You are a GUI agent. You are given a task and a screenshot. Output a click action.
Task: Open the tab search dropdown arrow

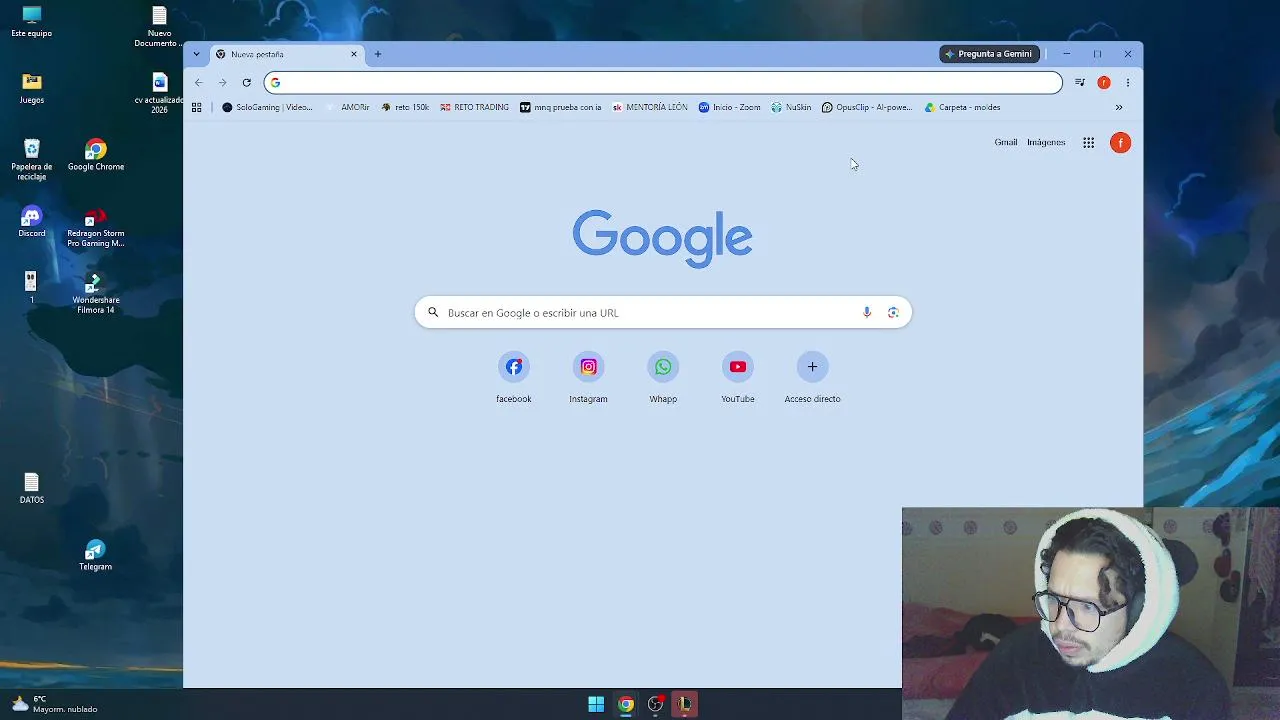(x=196, y=54)
